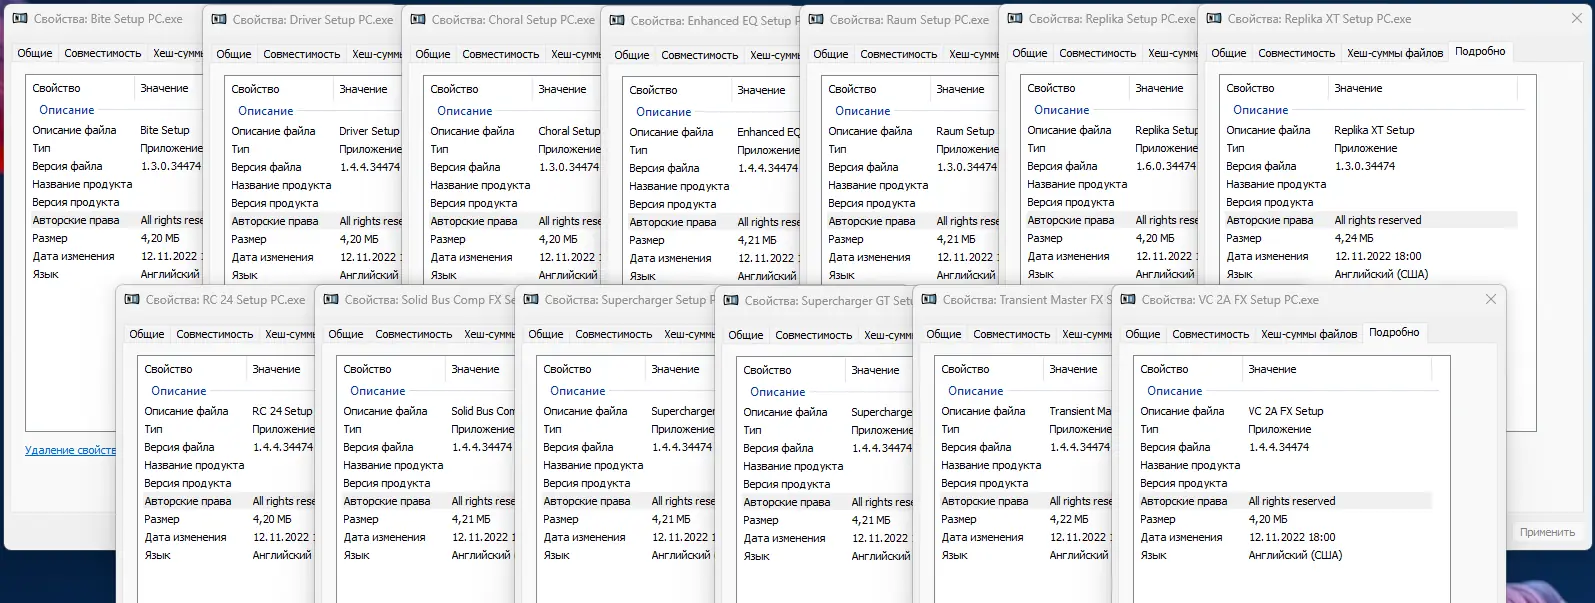Select 'Английский (США)' in Replika XT window

click(x=1381, y=274)
